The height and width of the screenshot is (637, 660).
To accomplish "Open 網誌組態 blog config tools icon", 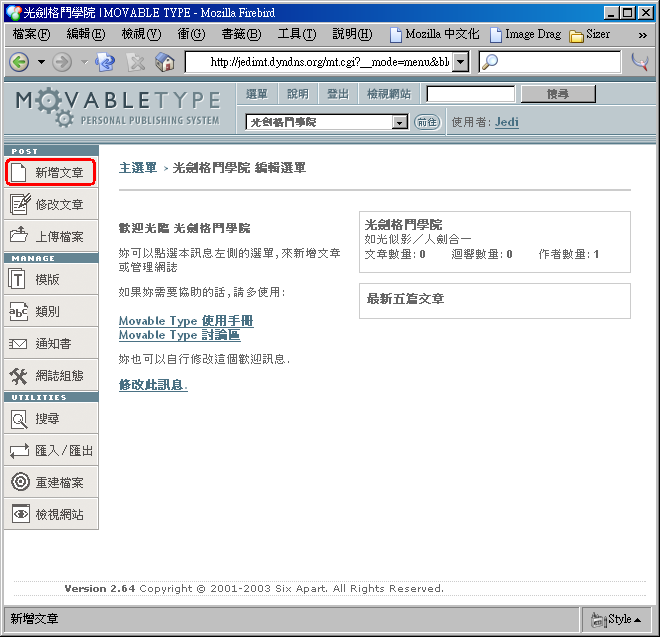I will coord(19,376).
